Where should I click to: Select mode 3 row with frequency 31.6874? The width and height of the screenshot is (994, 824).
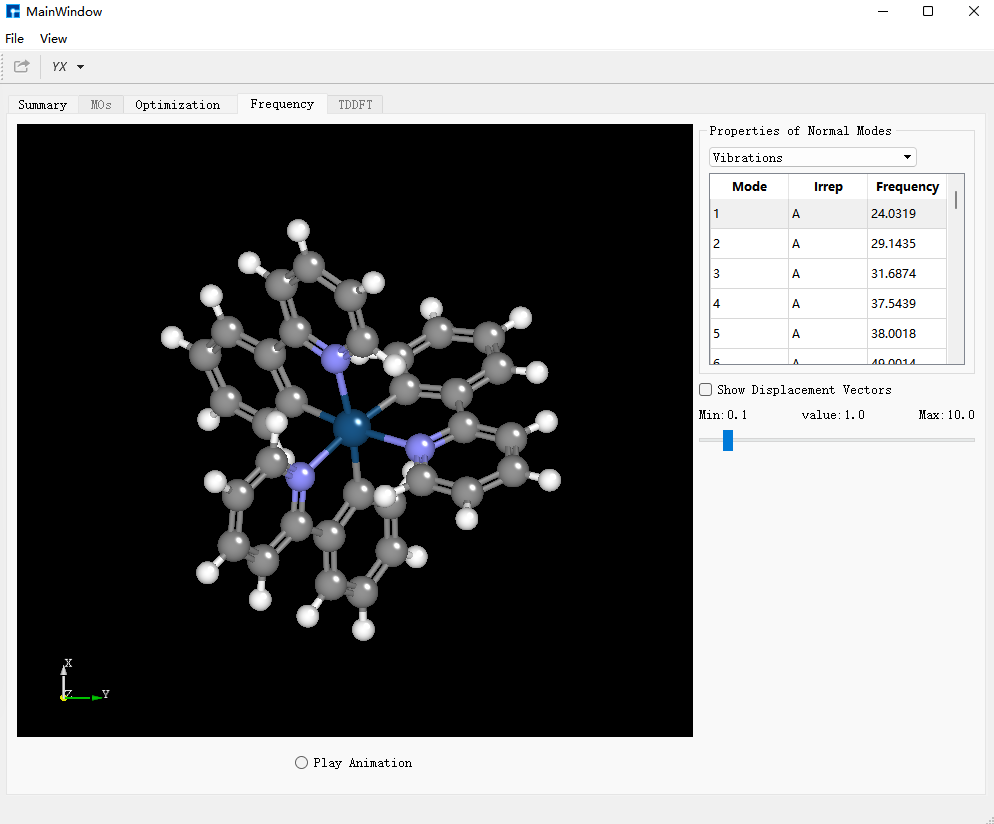pos(828,274)
